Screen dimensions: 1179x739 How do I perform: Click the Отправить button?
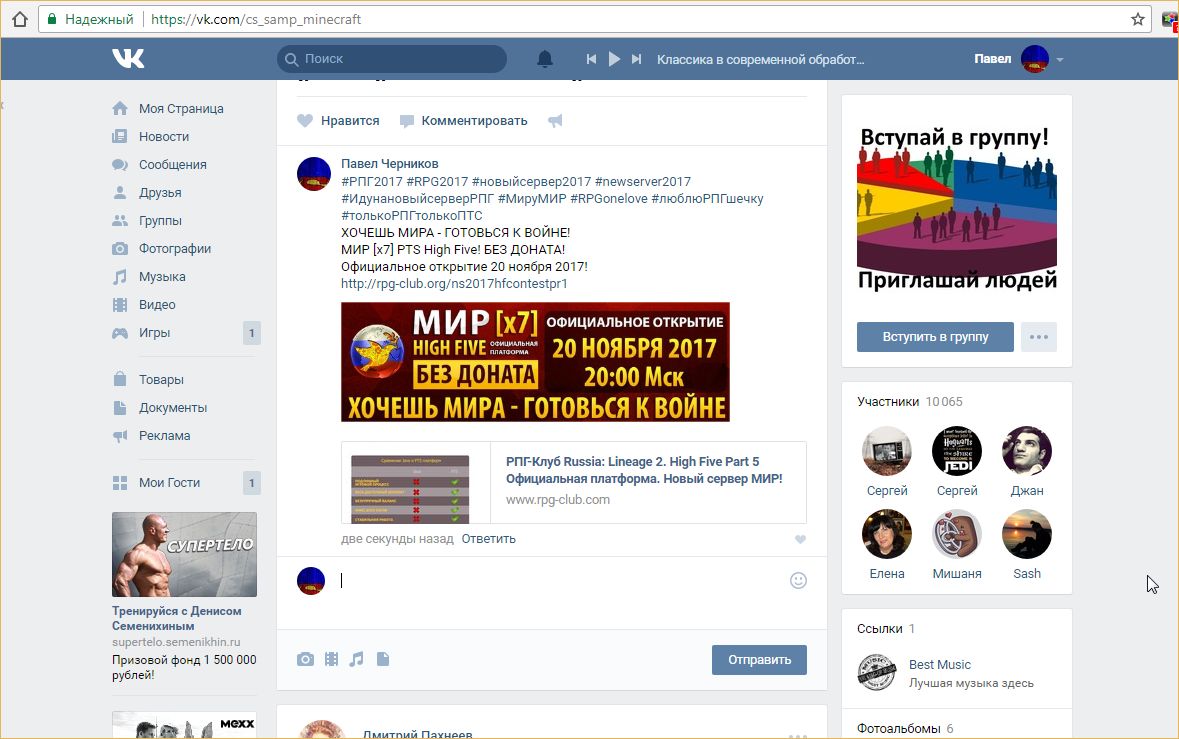click(759, 659)
